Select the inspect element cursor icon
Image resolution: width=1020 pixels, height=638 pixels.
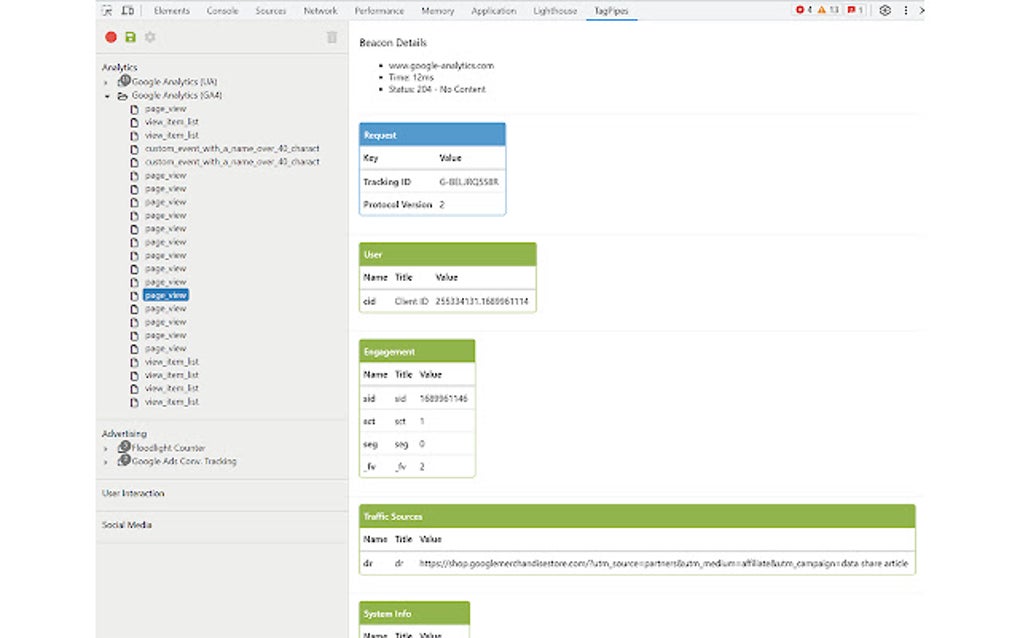pyautogui.click(x=106, y=10)
